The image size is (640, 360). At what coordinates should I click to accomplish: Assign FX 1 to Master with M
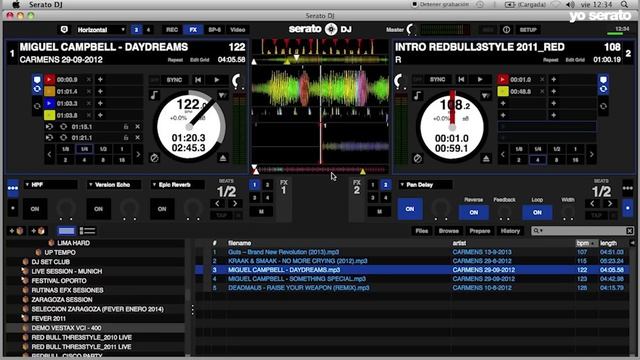tap(261, 211)
